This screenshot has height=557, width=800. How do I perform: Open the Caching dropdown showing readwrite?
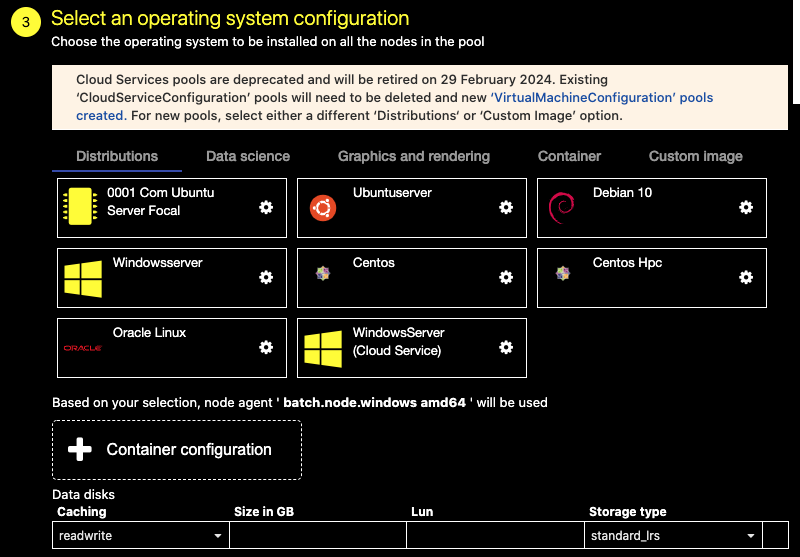[x=140, y=536]
